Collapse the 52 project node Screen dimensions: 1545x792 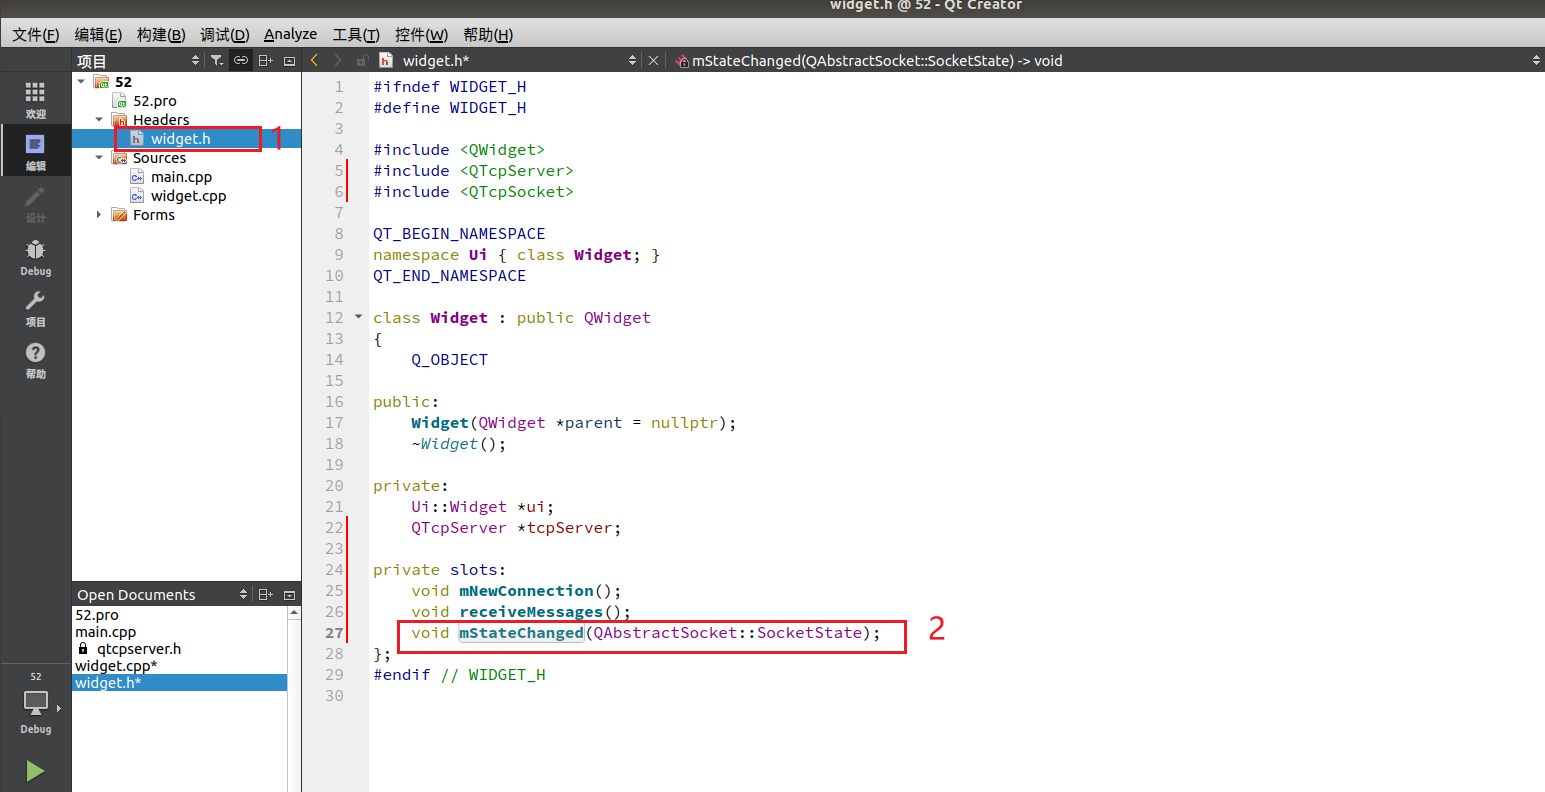coord(81,82)
